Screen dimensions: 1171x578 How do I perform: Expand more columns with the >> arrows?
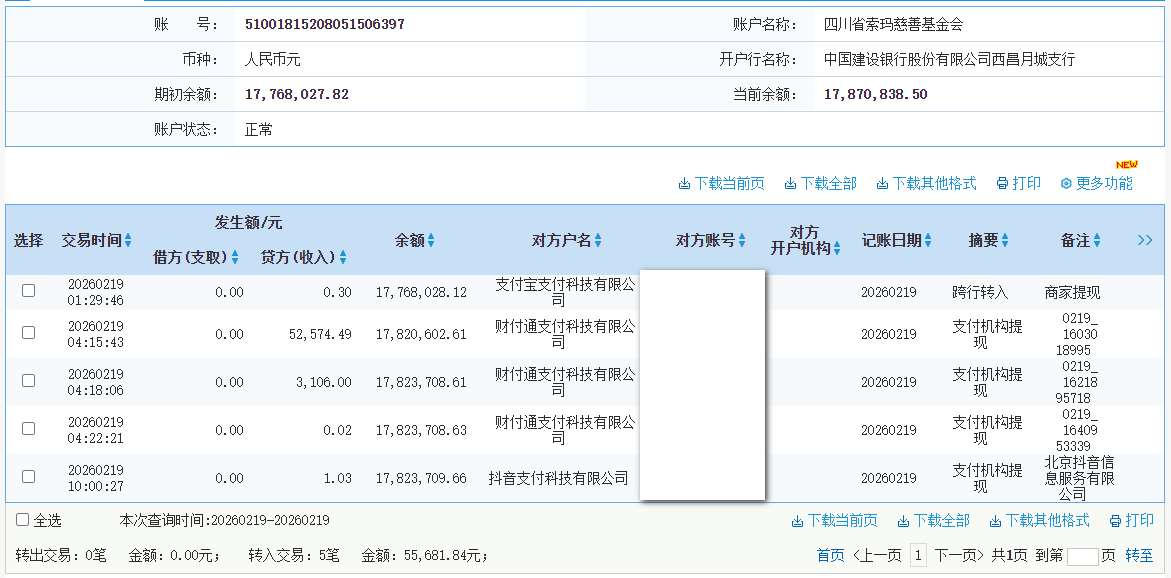1144,240
